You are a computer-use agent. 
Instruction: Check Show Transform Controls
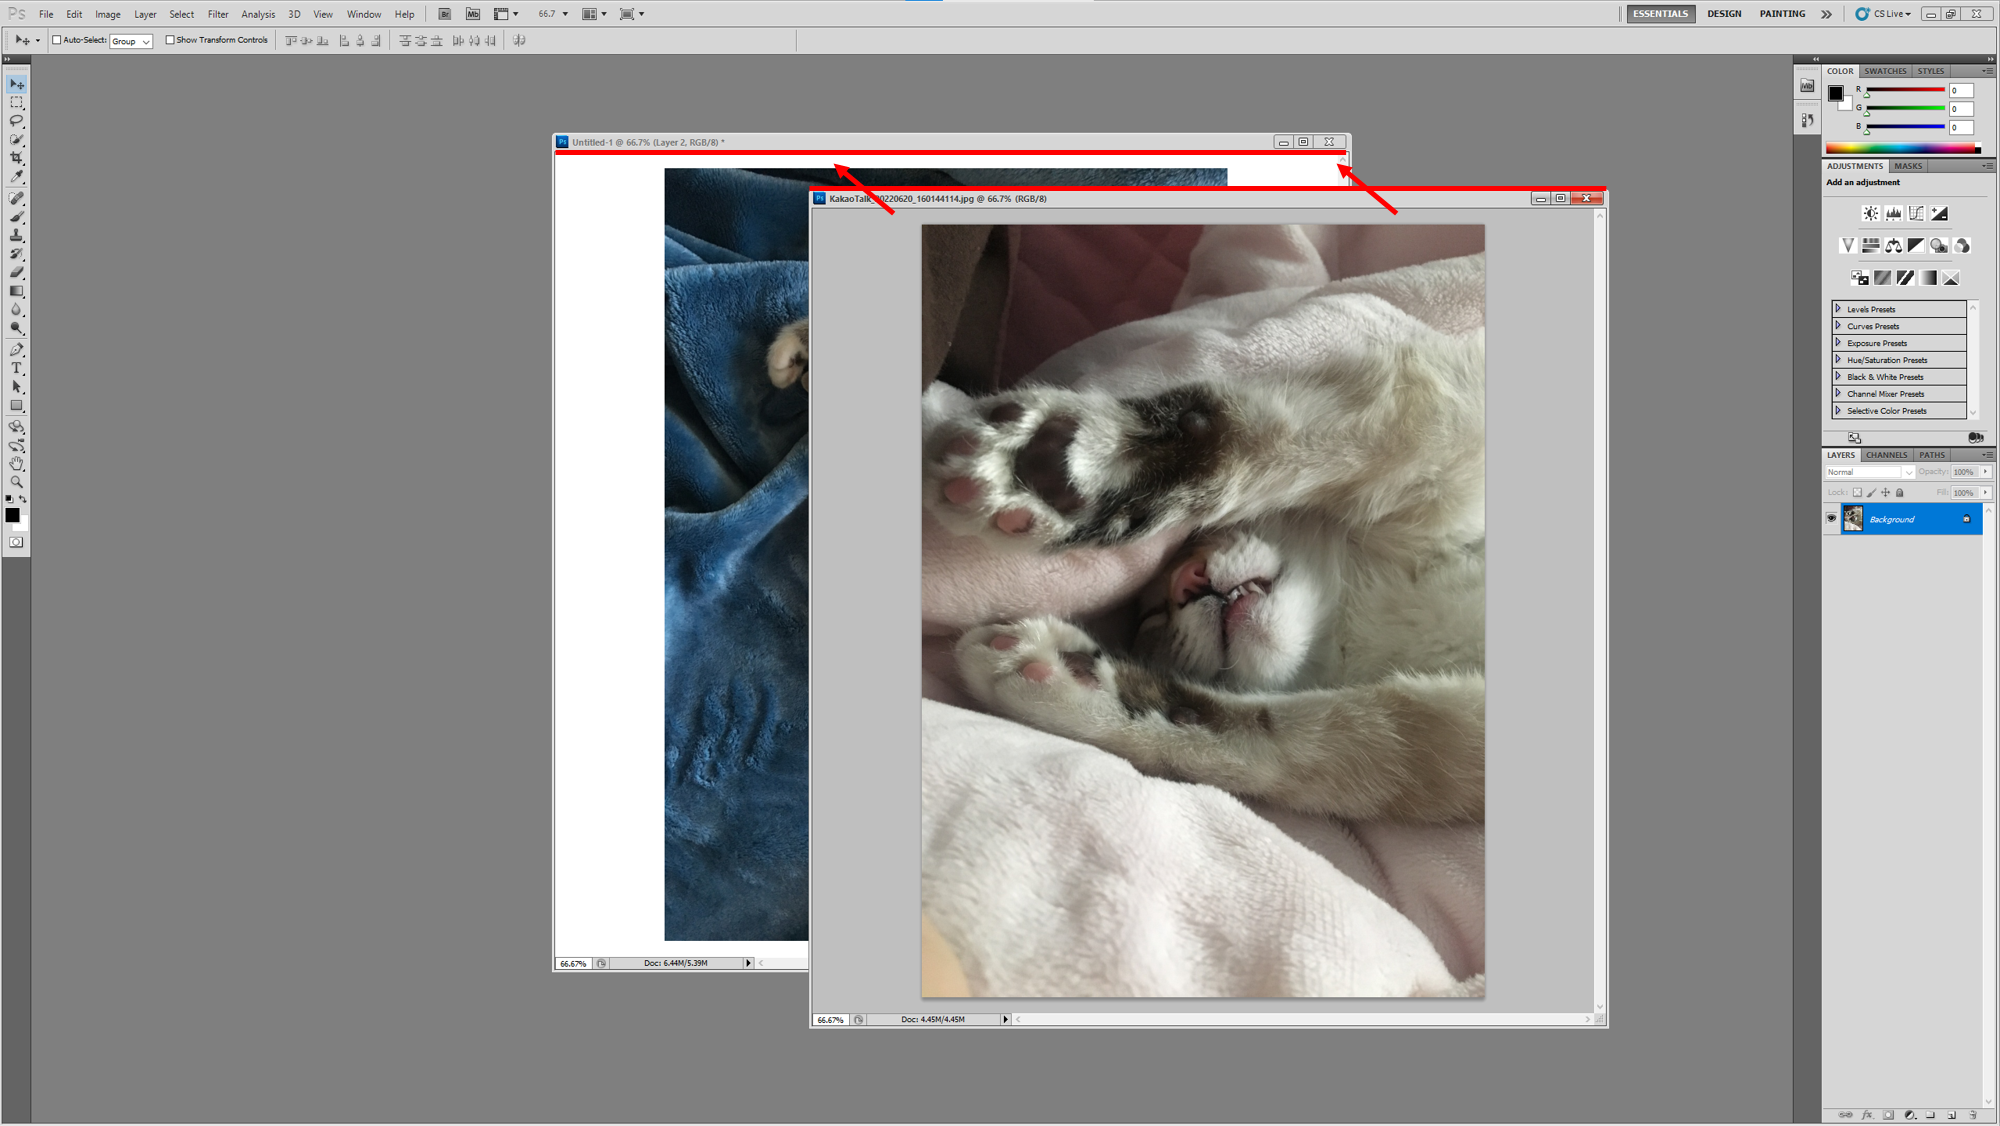click(170, 40)
